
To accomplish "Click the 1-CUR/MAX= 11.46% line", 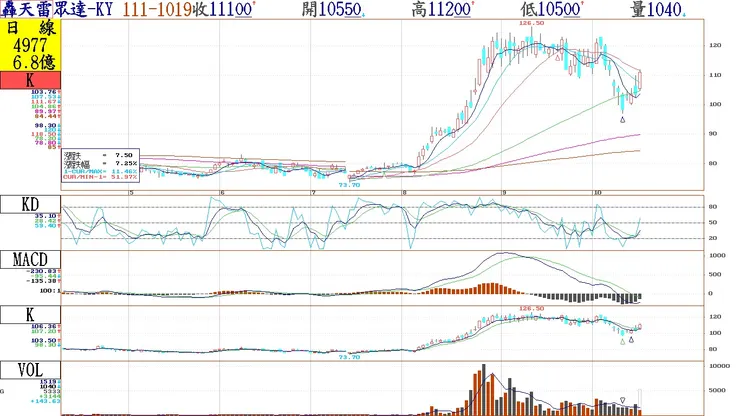I will [x=100, y=171].
